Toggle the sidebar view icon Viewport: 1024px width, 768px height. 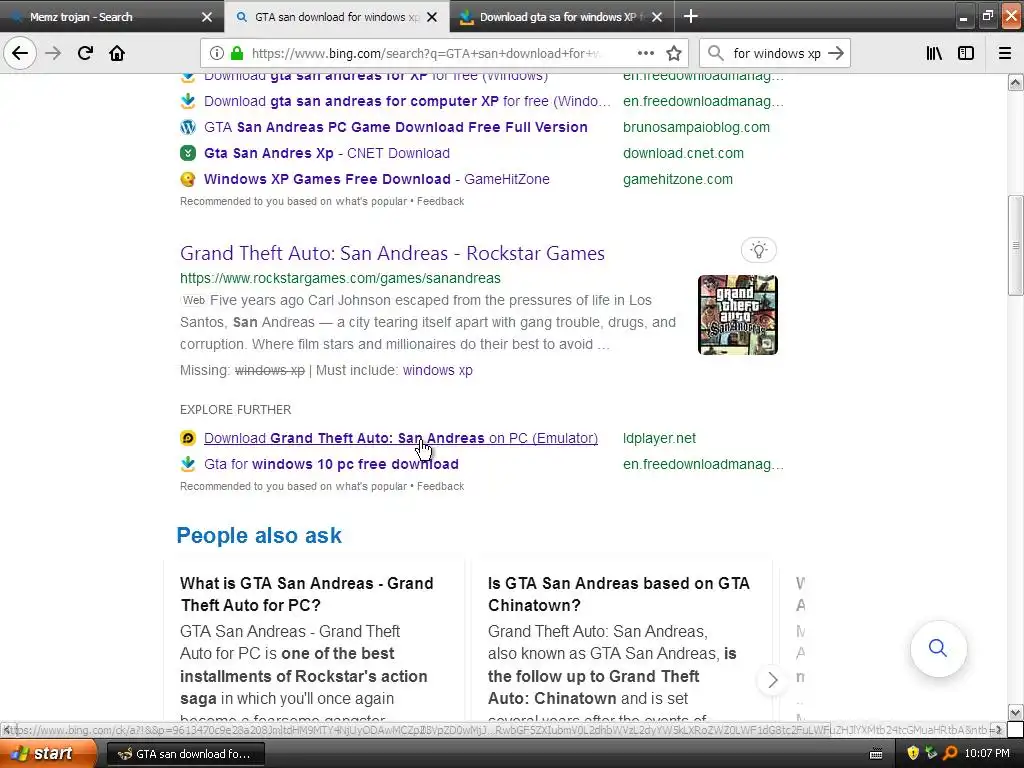coord(966,53)
